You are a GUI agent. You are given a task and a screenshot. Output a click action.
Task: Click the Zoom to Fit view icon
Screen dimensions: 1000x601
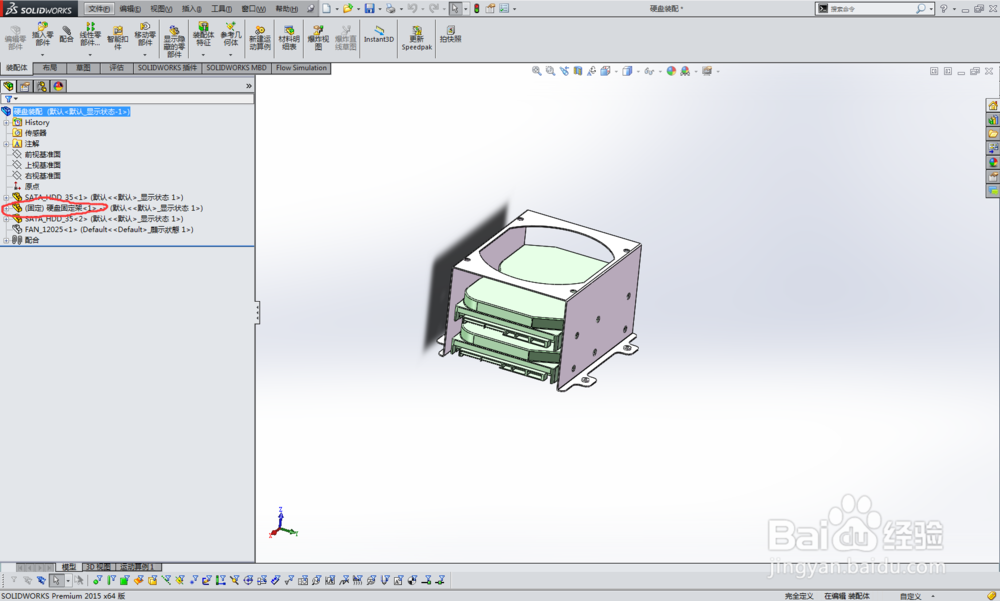[536, 71]
